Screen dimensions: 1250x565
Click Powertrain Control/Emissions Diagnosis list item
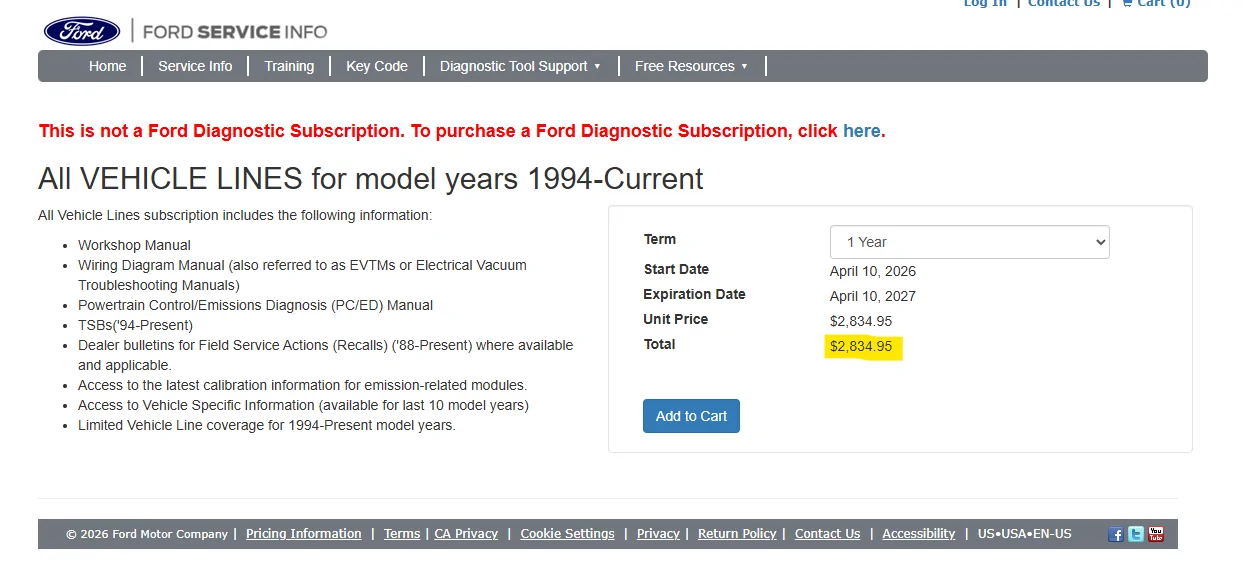[256, 305]
